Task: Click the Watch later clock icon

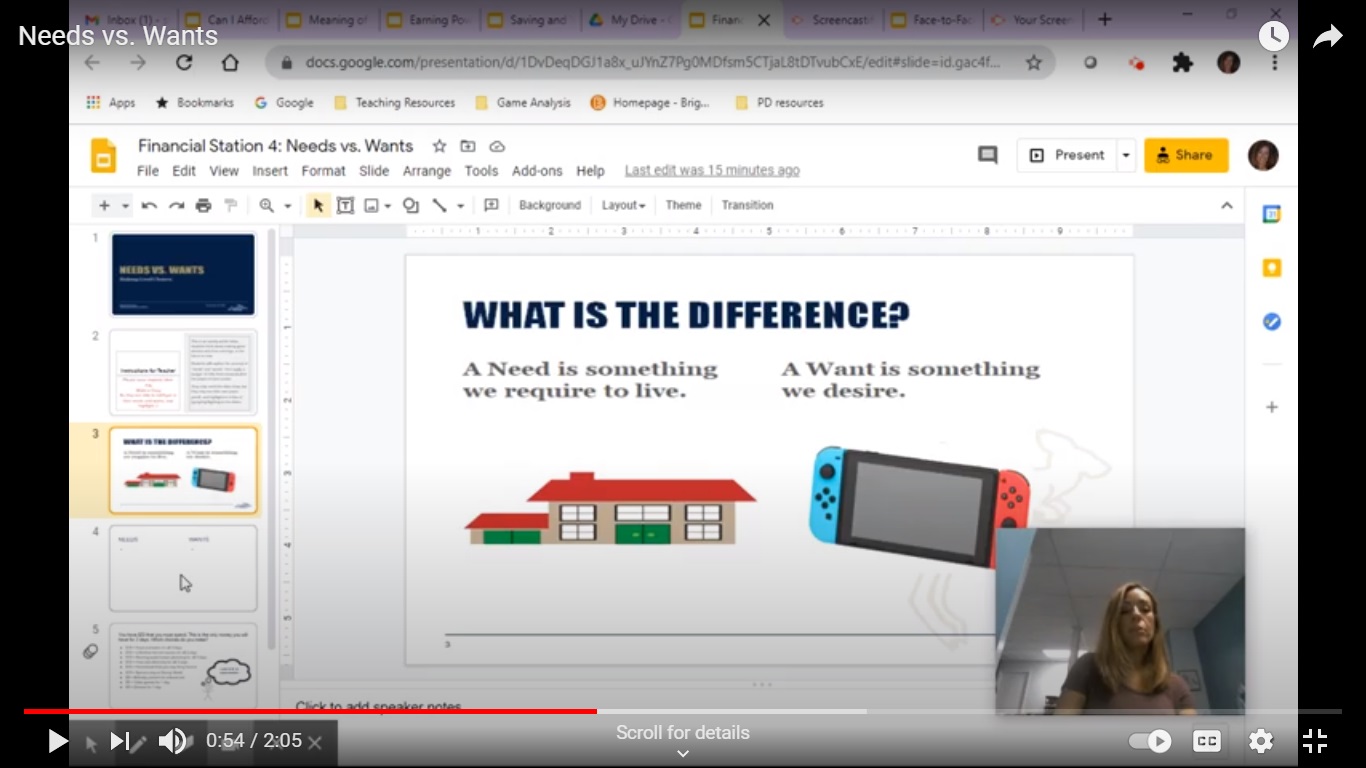Action: [x=1273, y=37]
